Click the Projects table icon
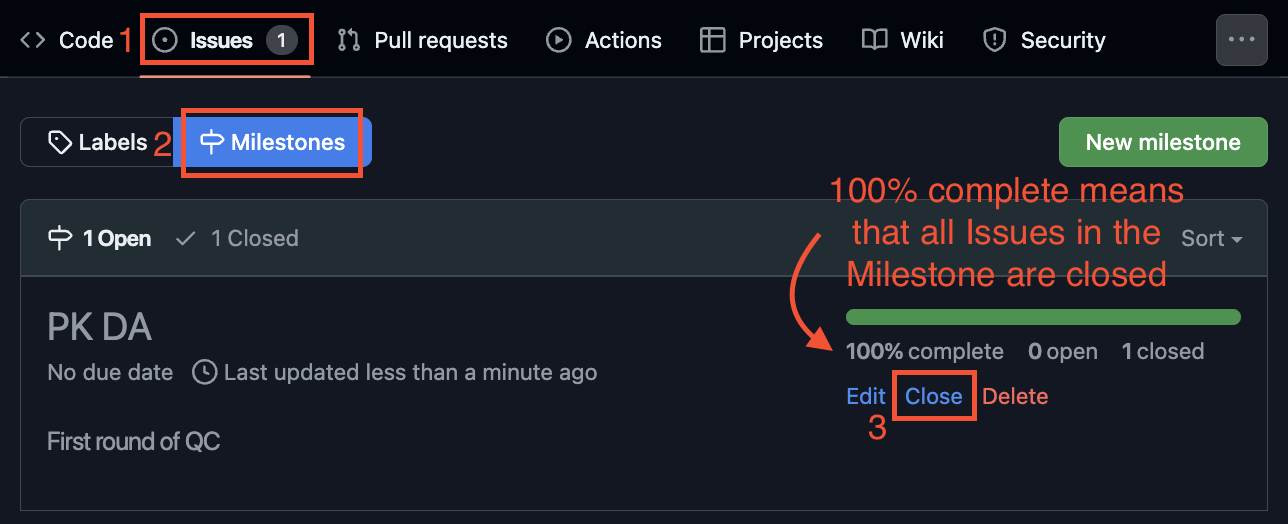Image resolution: width=1288 pixels, height=524 pixels. coord(712,40)
